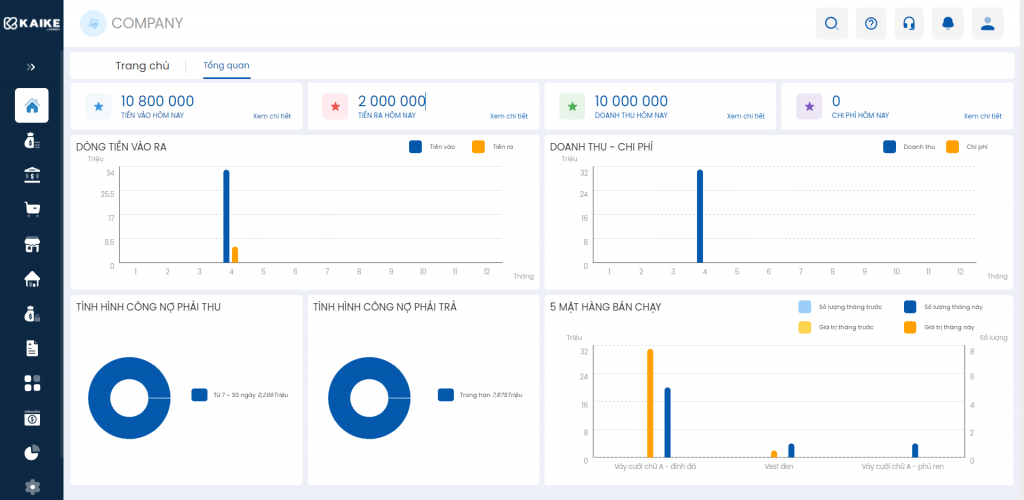Toggle Giá trị tháng này legend swatch

(910, 327)
